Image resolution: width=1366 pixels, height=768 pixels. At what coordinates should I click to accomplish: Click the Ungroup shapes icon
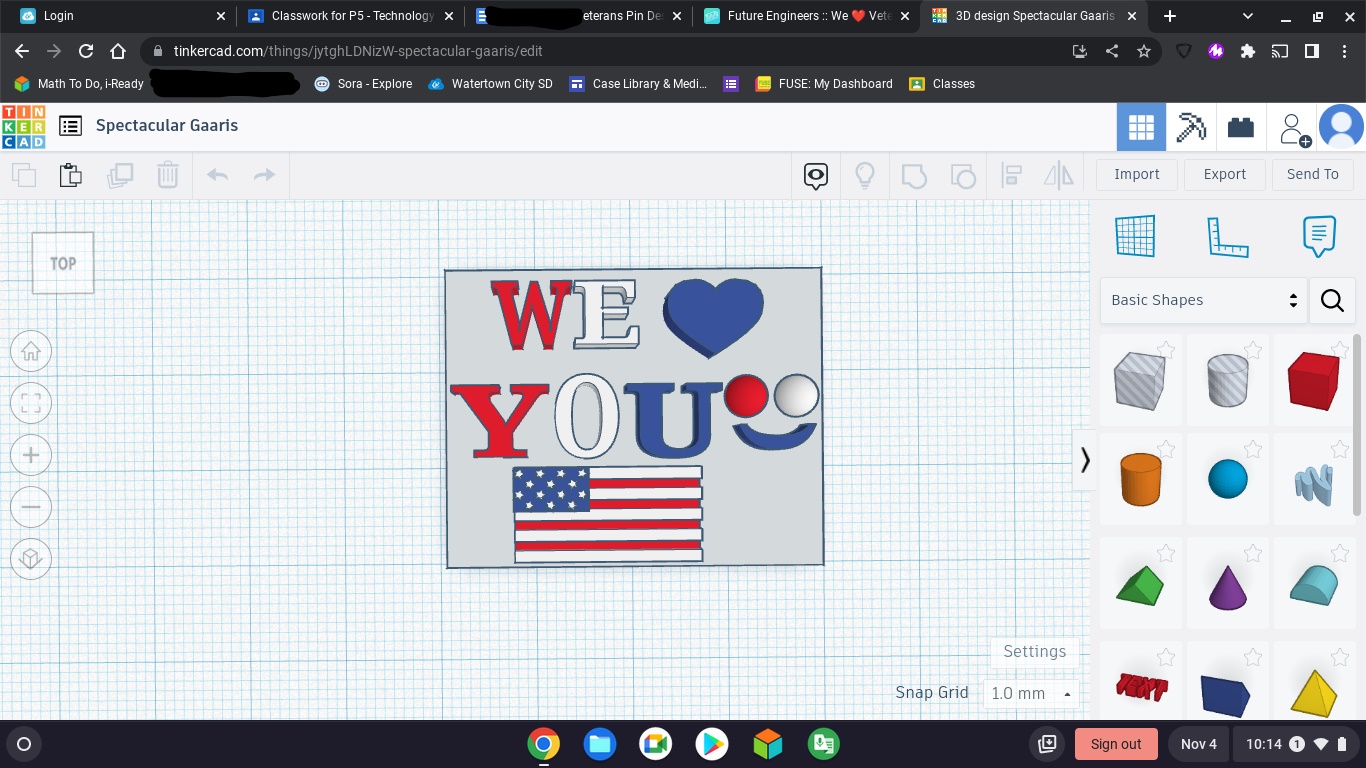pyautogui.click(x=962, y=176)
